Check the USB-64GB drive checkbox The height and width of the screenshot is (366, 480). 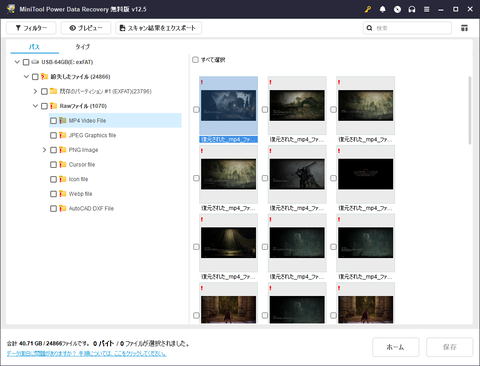(x=26, y=62)
